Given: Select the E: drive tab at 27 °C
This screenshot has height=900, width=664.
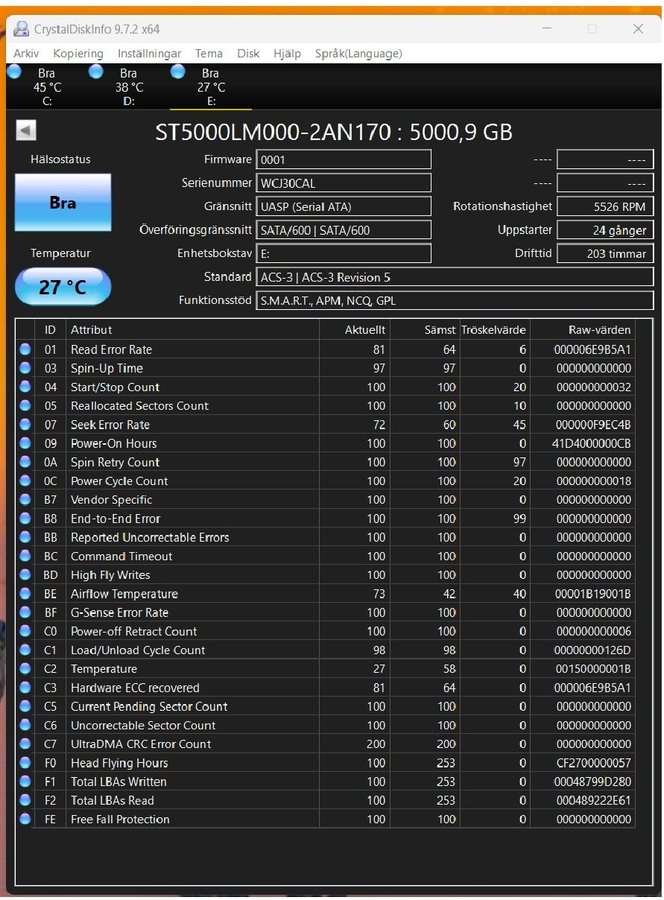Looking at the screenshot, I should pyautogui.click(x=211, y=87).
